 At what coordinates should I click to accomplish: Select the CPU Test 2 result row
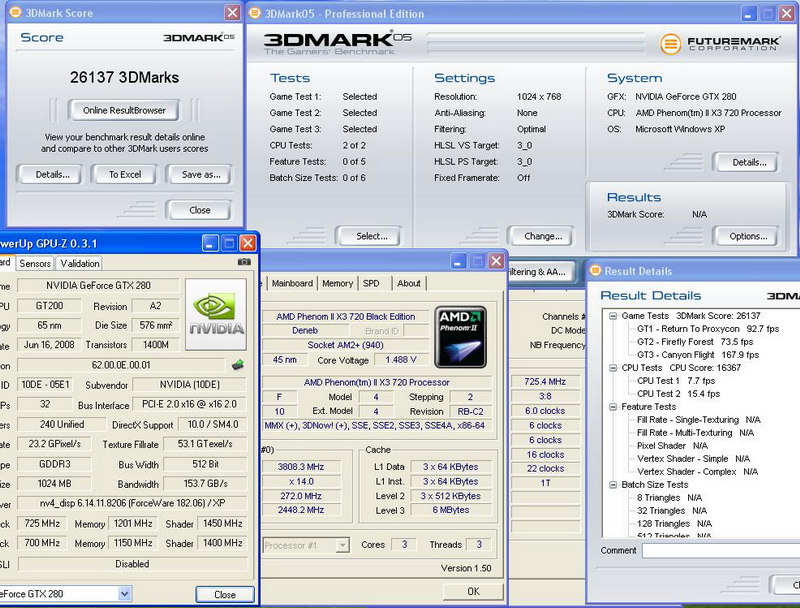click(678, 394)
